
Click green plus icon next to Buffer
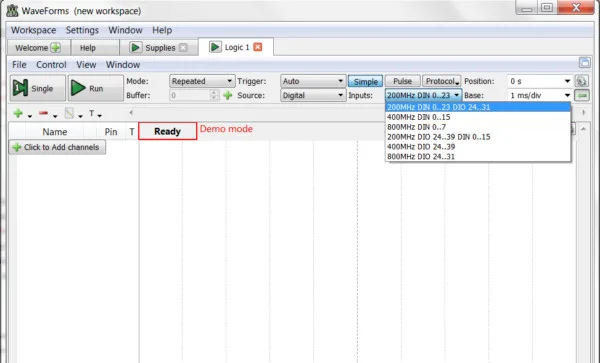(x=228, y=95)
